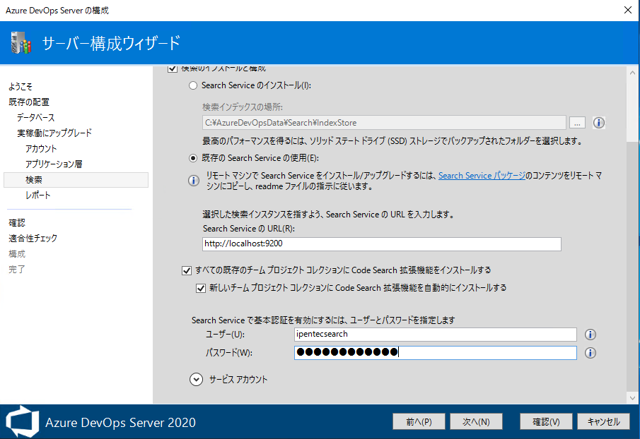Click the 構成 wizard step
640x439 pixels.
(x=17, y=254)
